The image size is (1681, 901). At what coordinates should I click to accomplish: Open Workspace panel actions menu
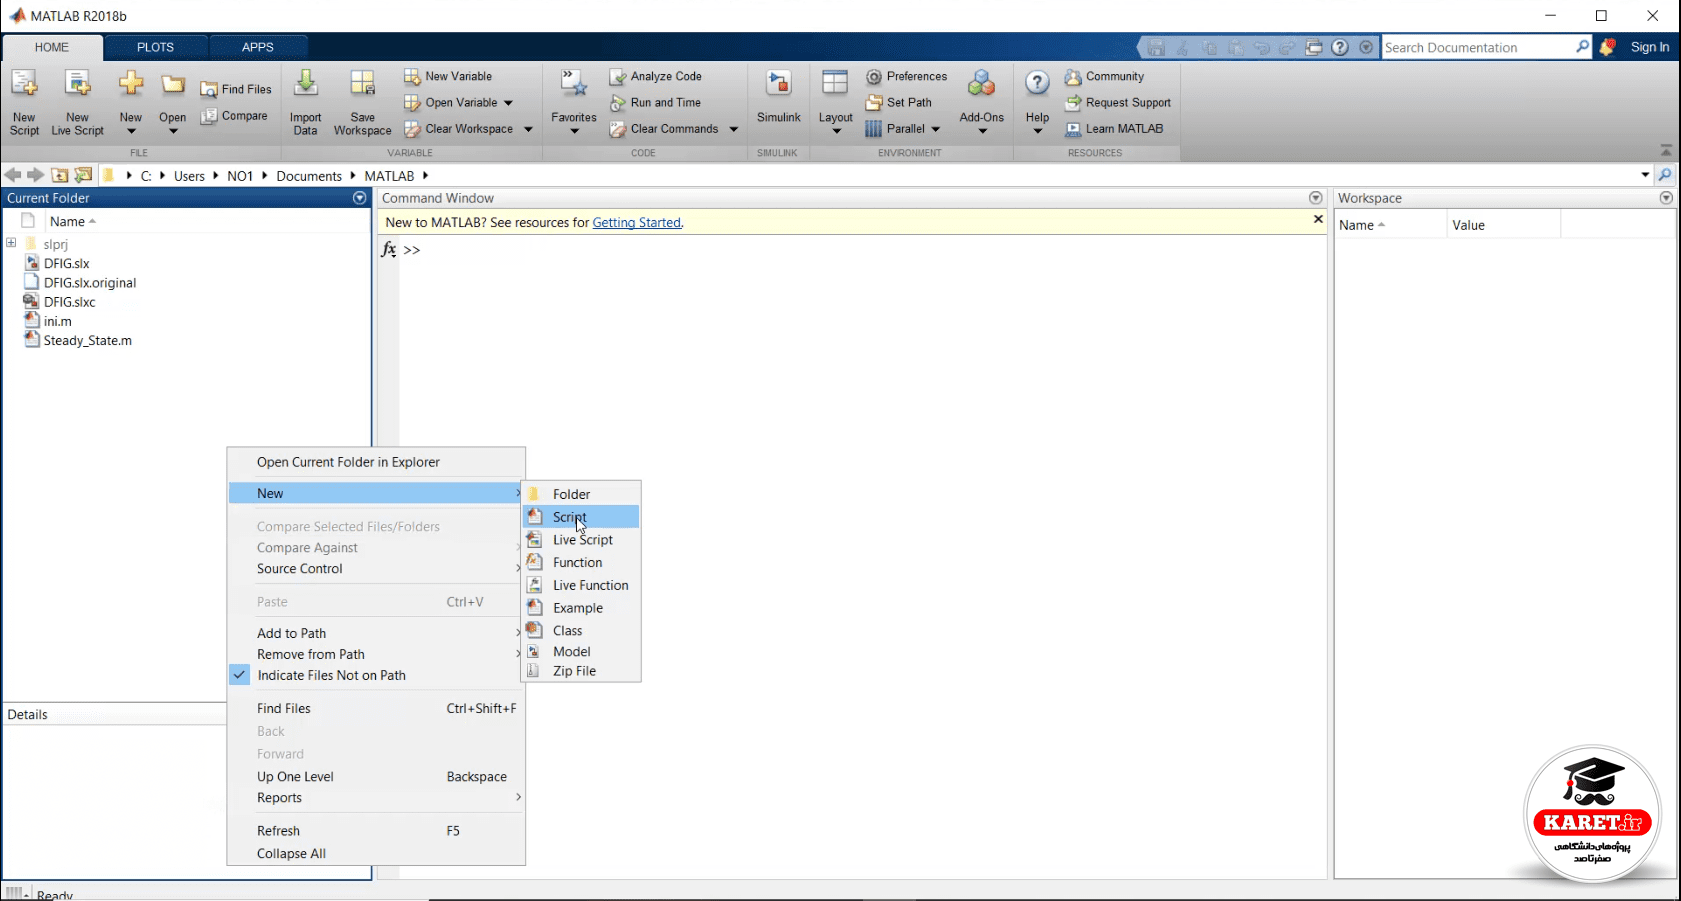click(x=1666, y=198)
